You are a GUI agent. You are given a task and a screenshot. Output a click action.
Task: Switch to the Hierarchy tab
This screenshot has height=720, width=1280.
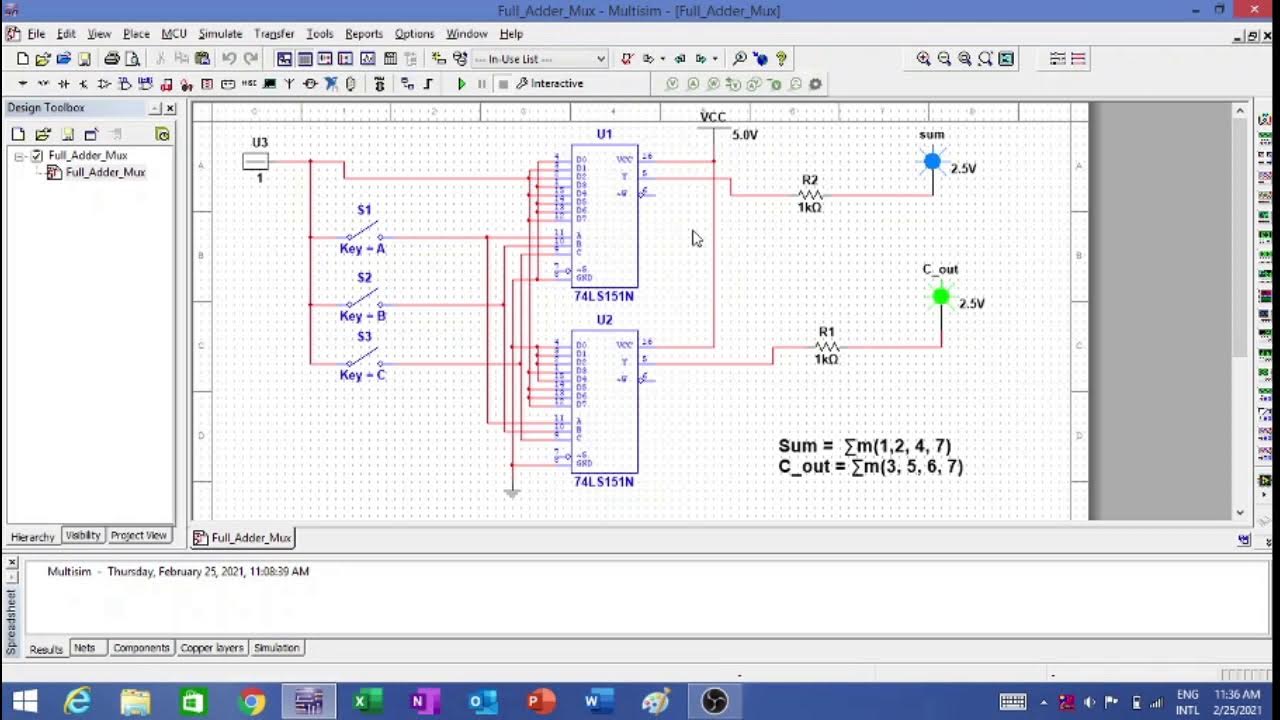32,536
